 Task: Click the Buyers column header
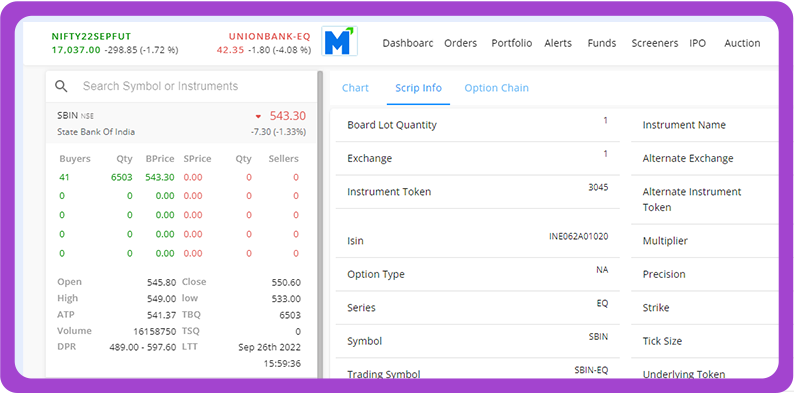click(x=75, y=159)
